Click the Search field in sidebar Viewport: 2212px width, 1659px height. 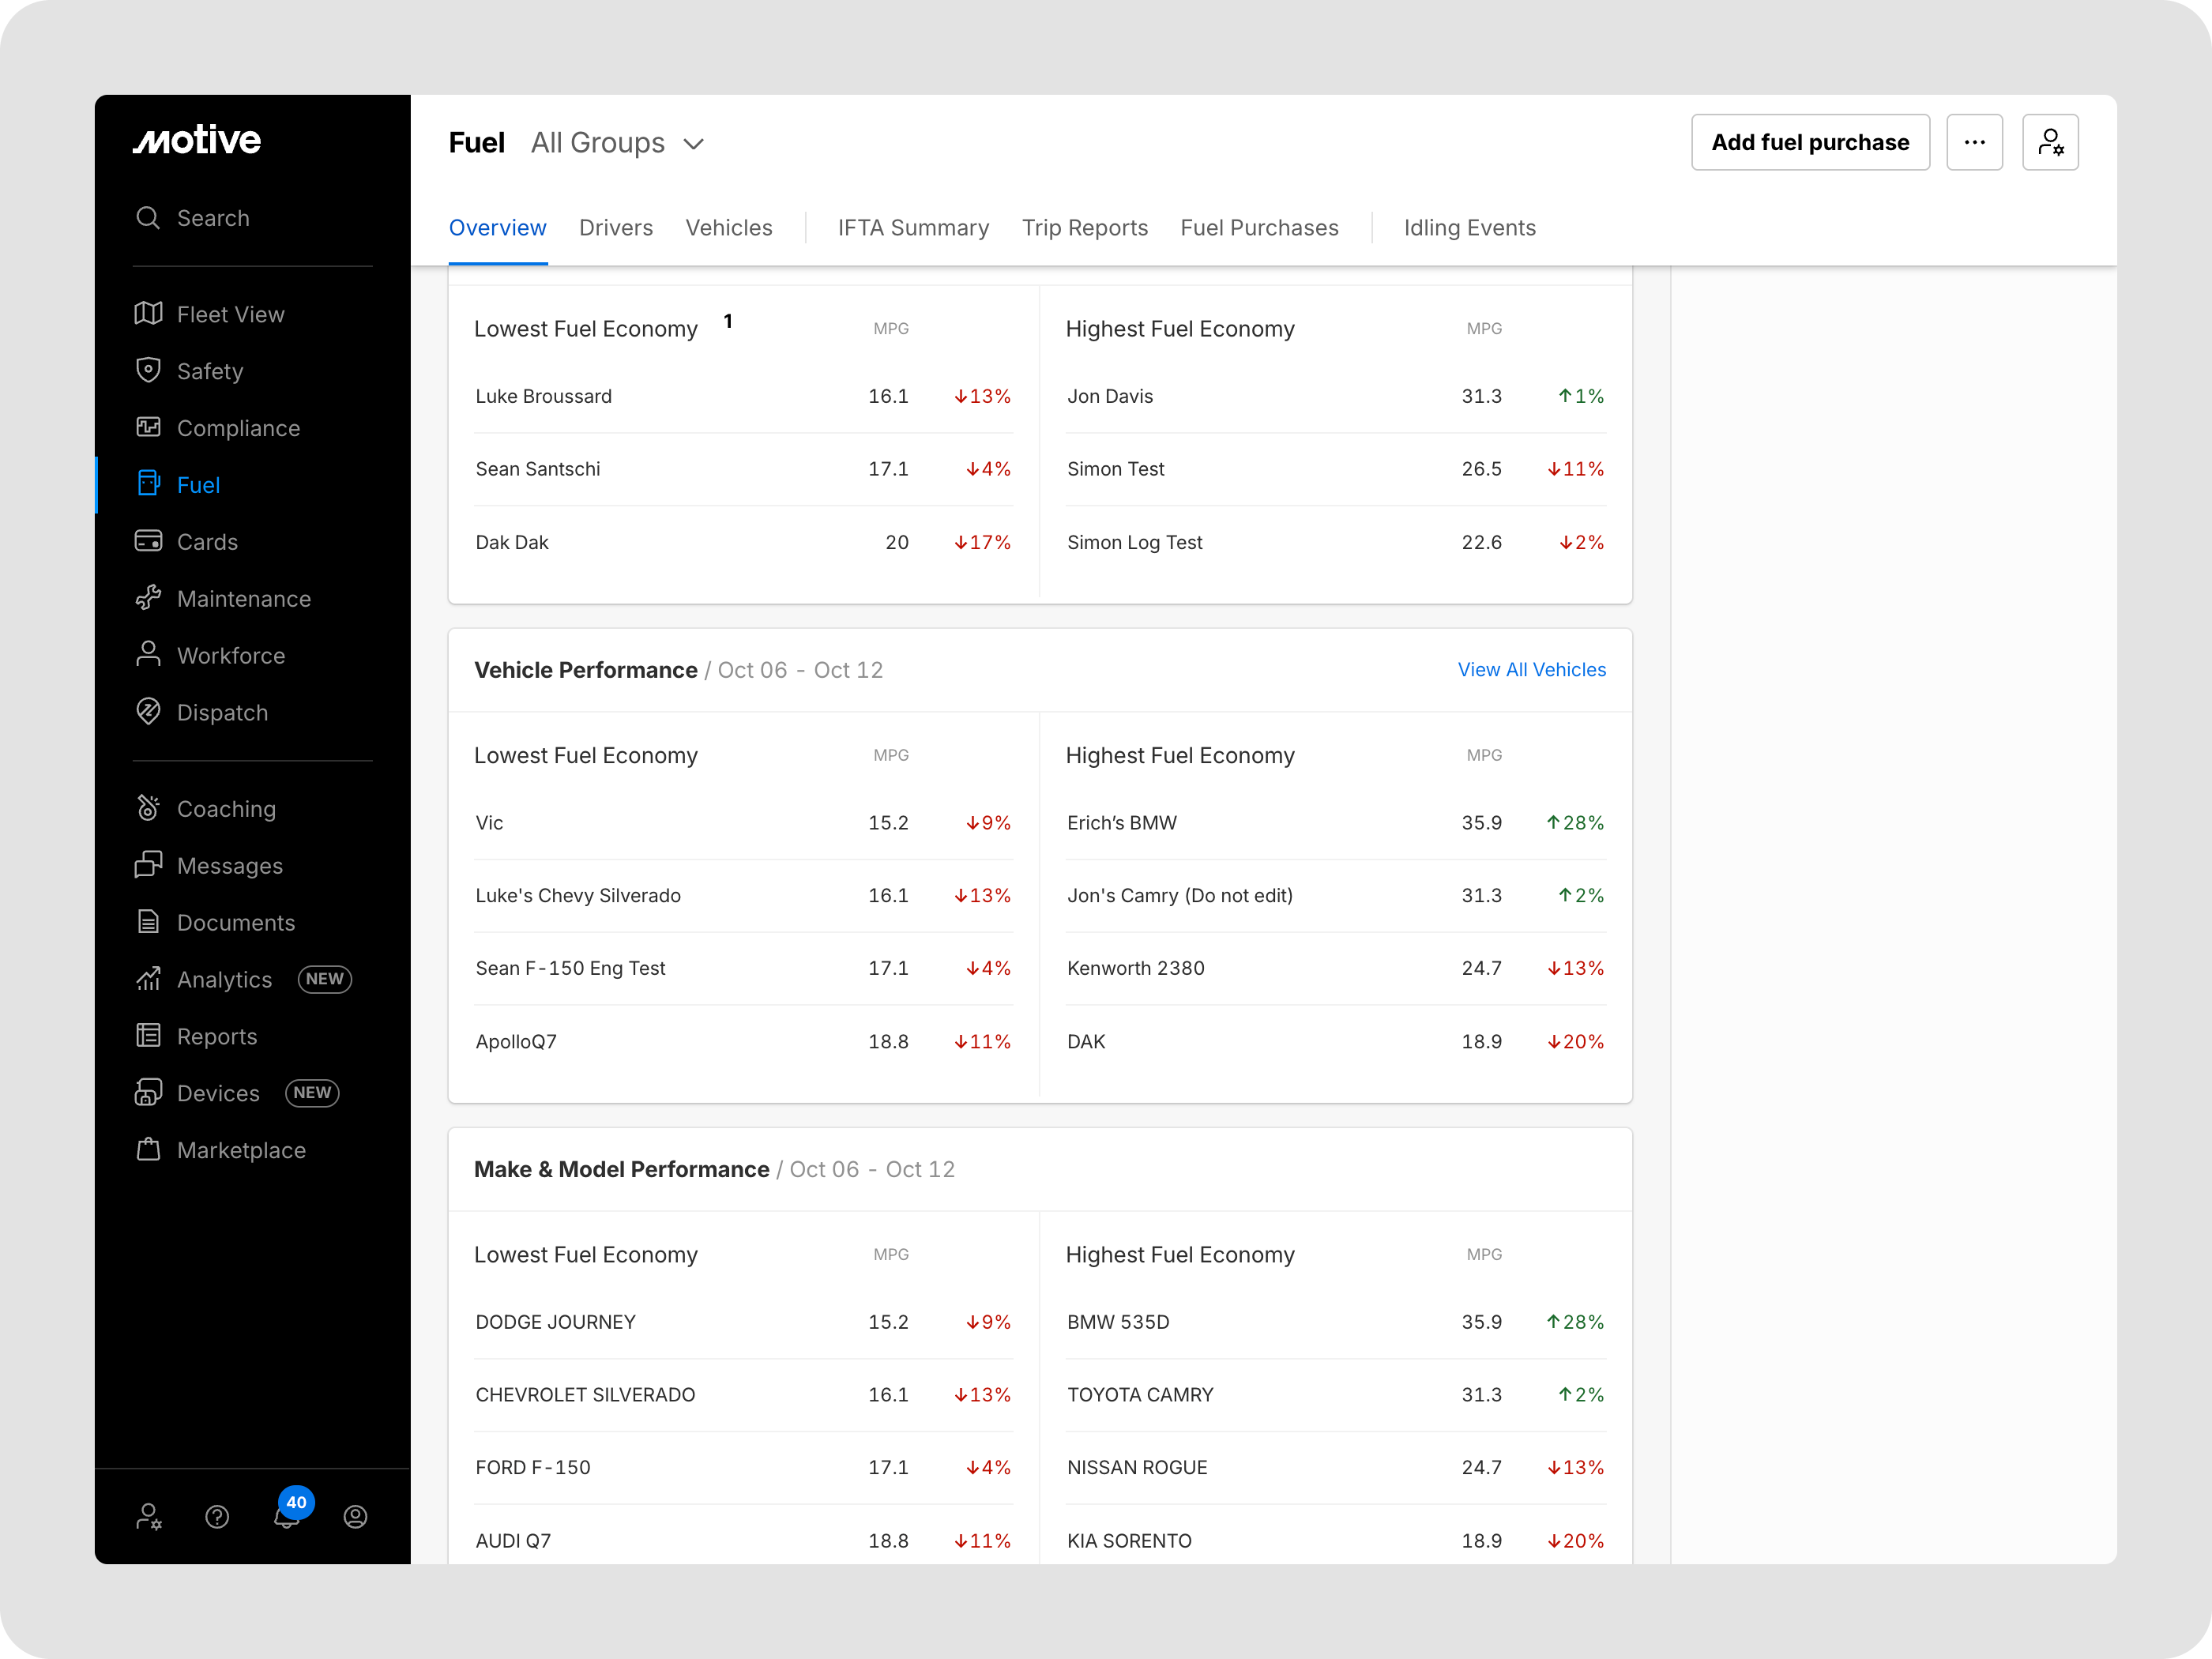(213, 218)
